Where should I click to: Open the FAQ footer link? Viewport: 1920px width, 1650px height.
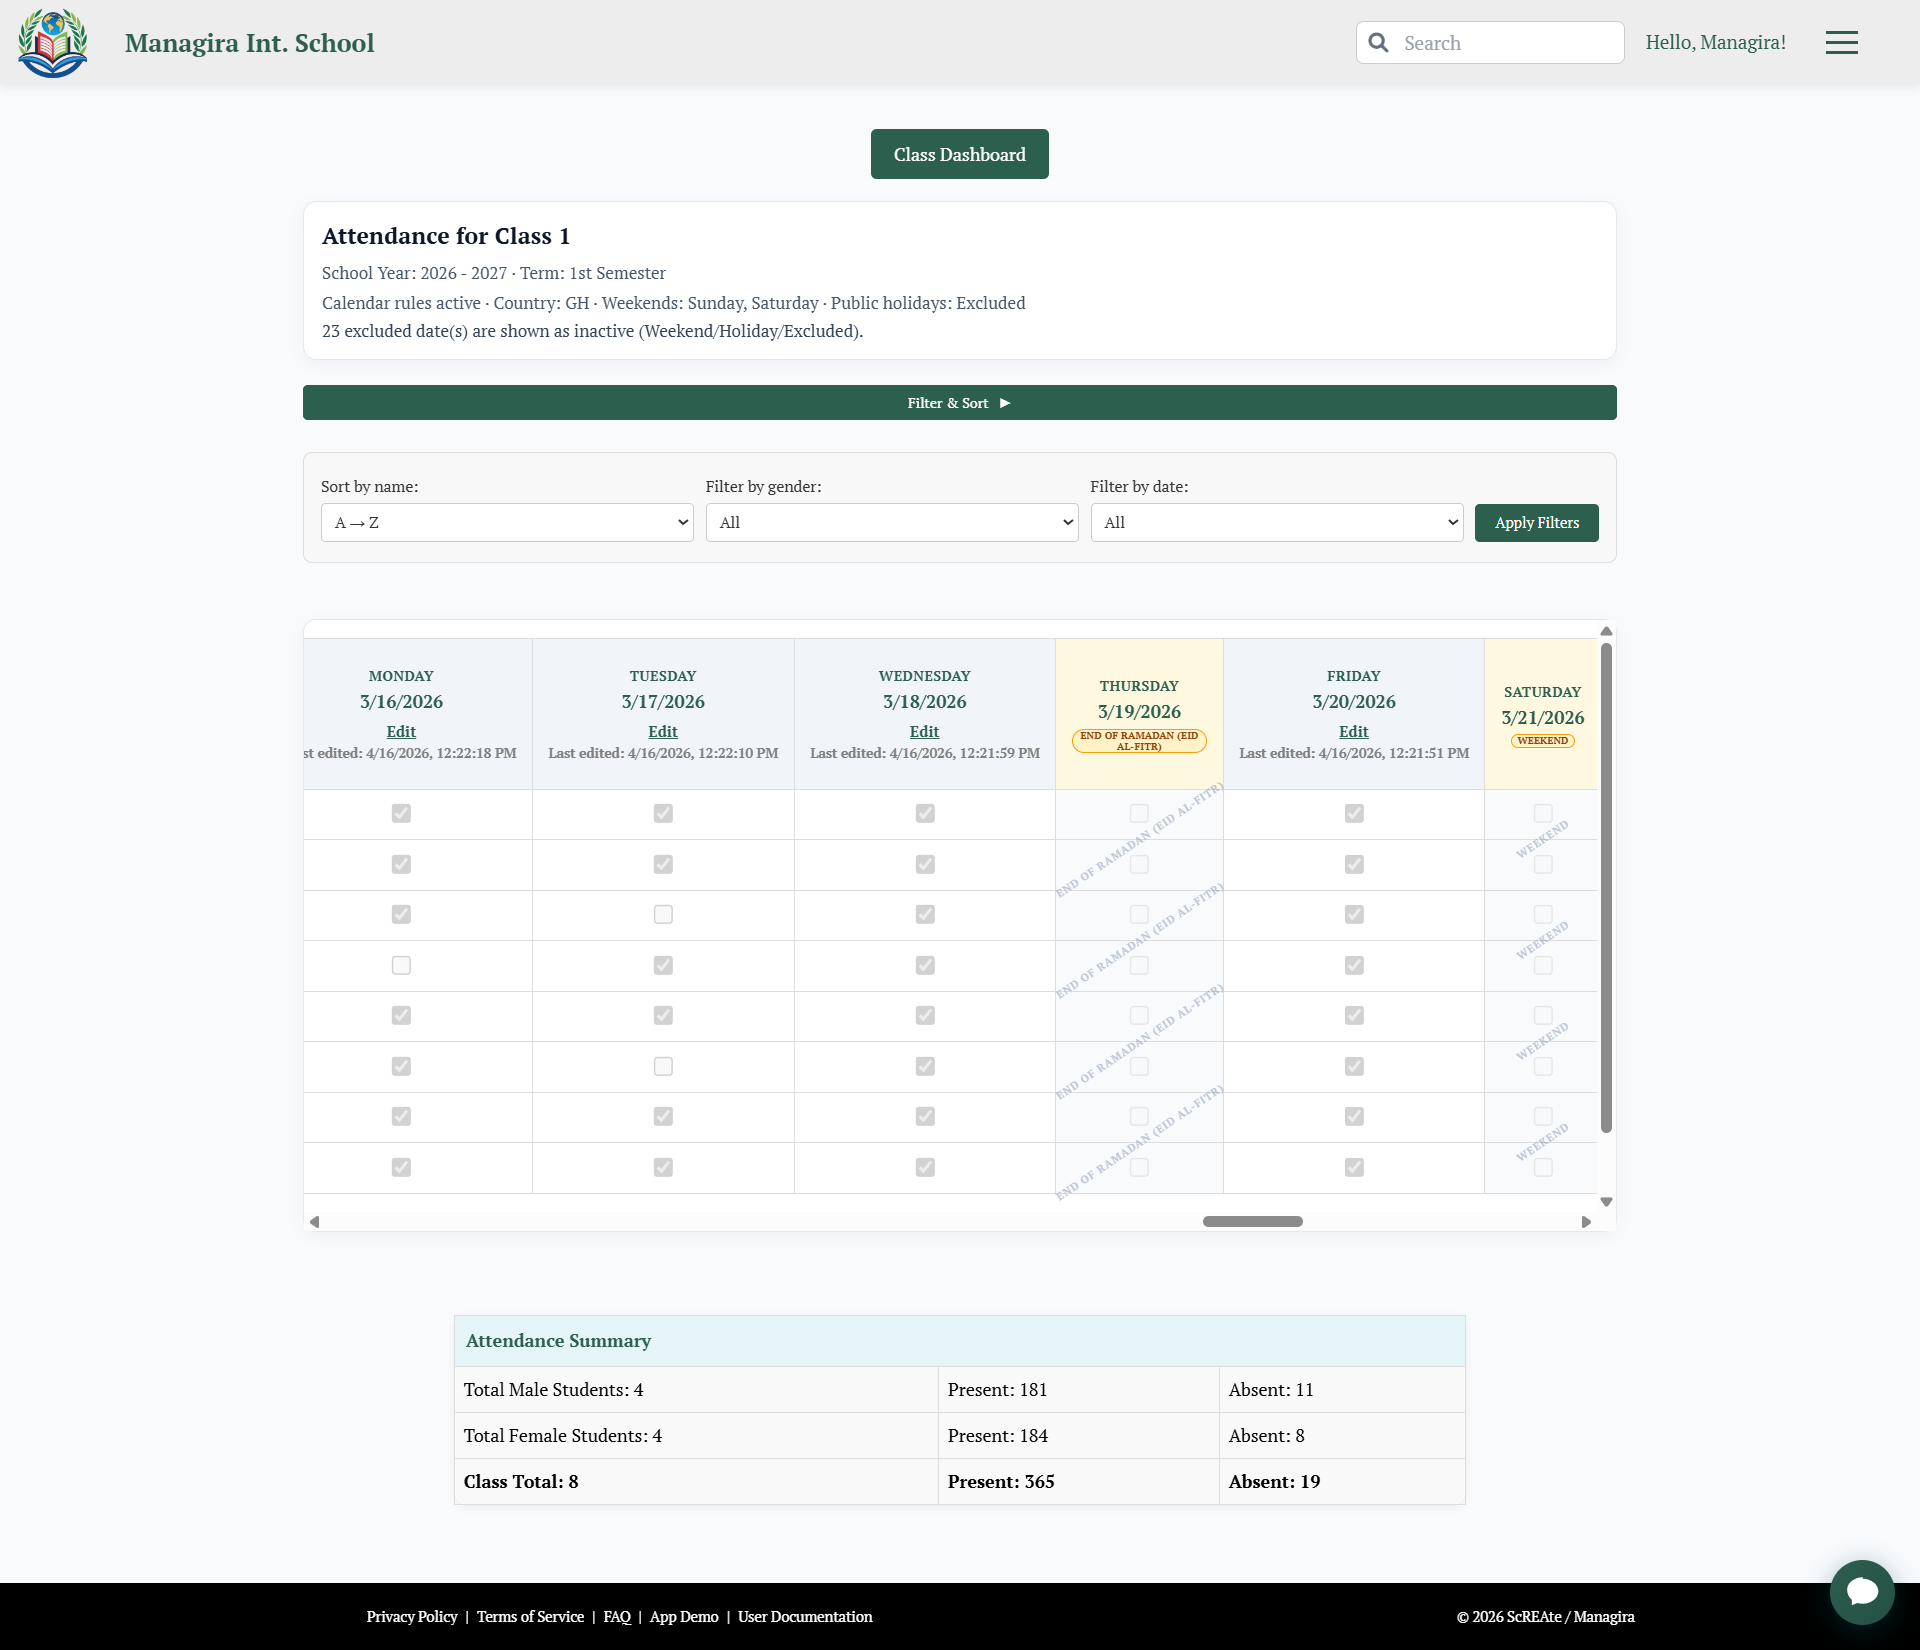(x=617, y=1617)
